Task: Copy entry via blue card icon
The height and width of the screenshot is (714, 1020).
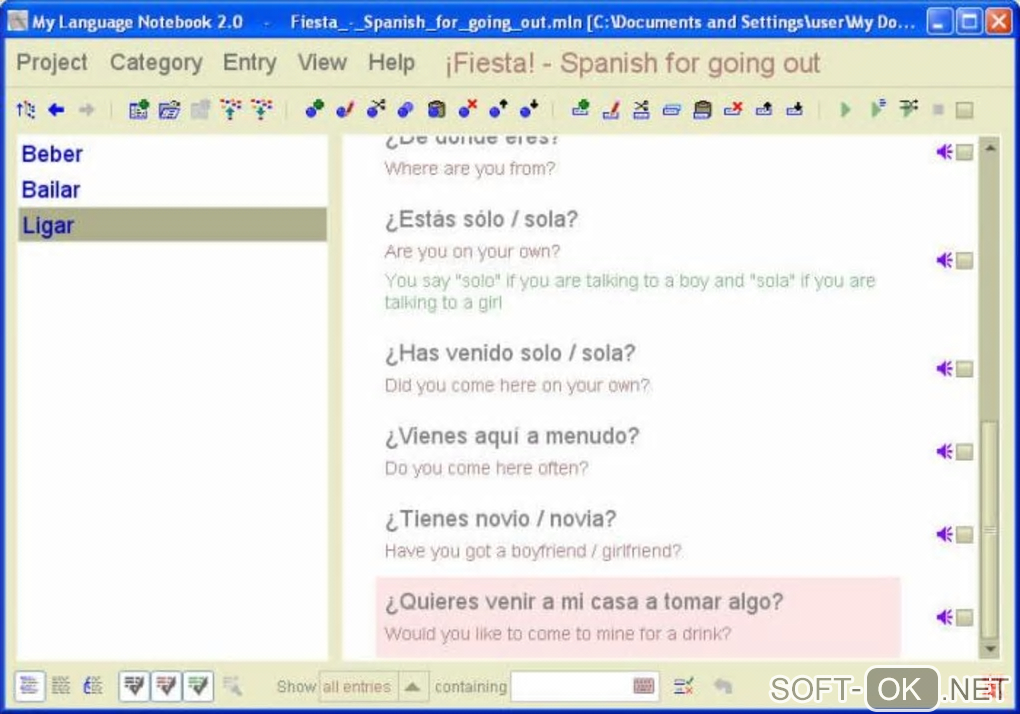Action: pos(672,110)
